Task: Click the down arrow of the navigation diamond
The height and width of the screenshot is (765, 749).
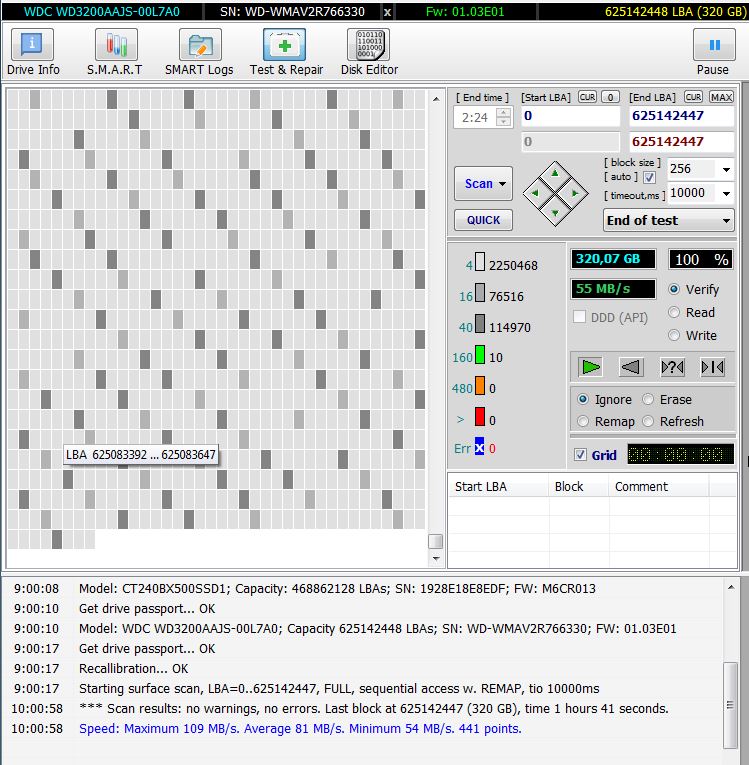Action: (555, 213)
